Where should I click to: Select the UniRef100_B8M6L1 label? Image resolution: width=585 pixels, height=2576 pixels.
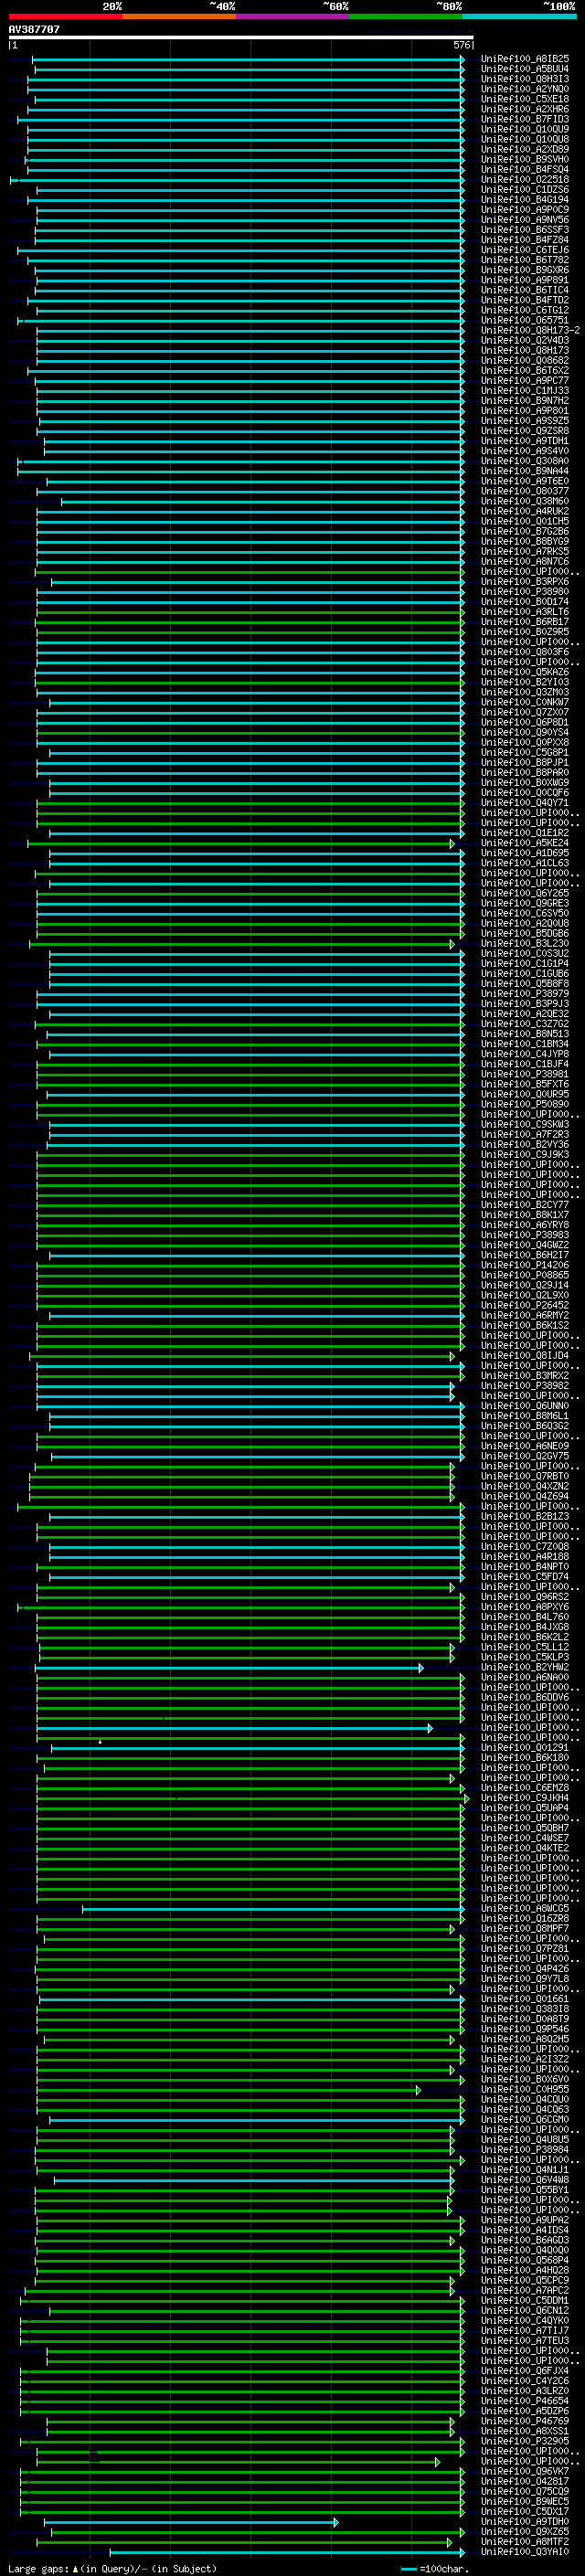click(525, 1416)
